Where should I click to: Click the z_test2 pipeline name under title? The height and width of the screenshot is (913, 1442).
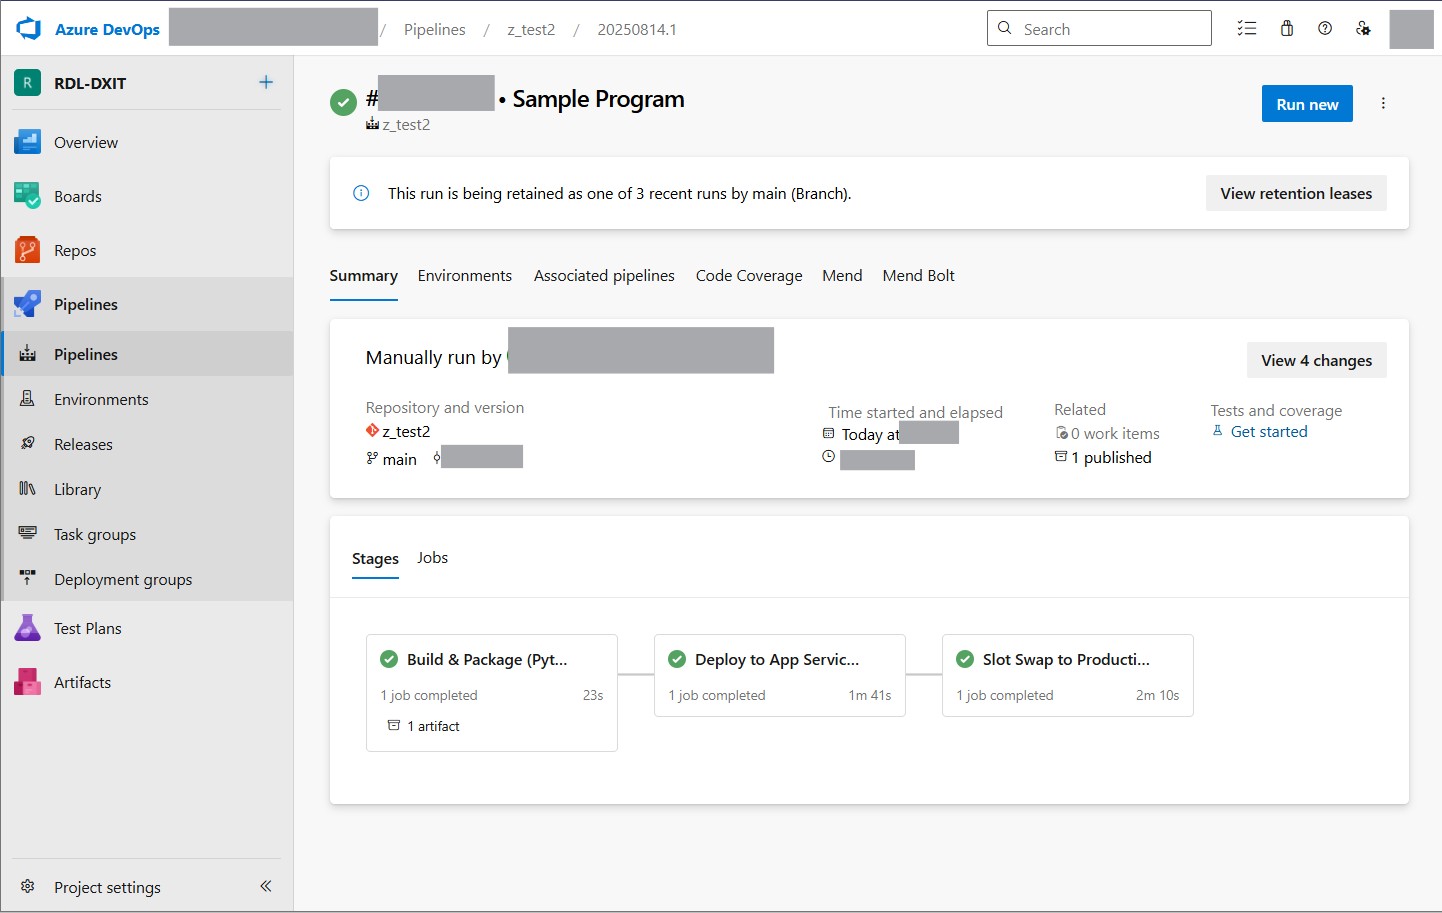(x=406, y=125)
